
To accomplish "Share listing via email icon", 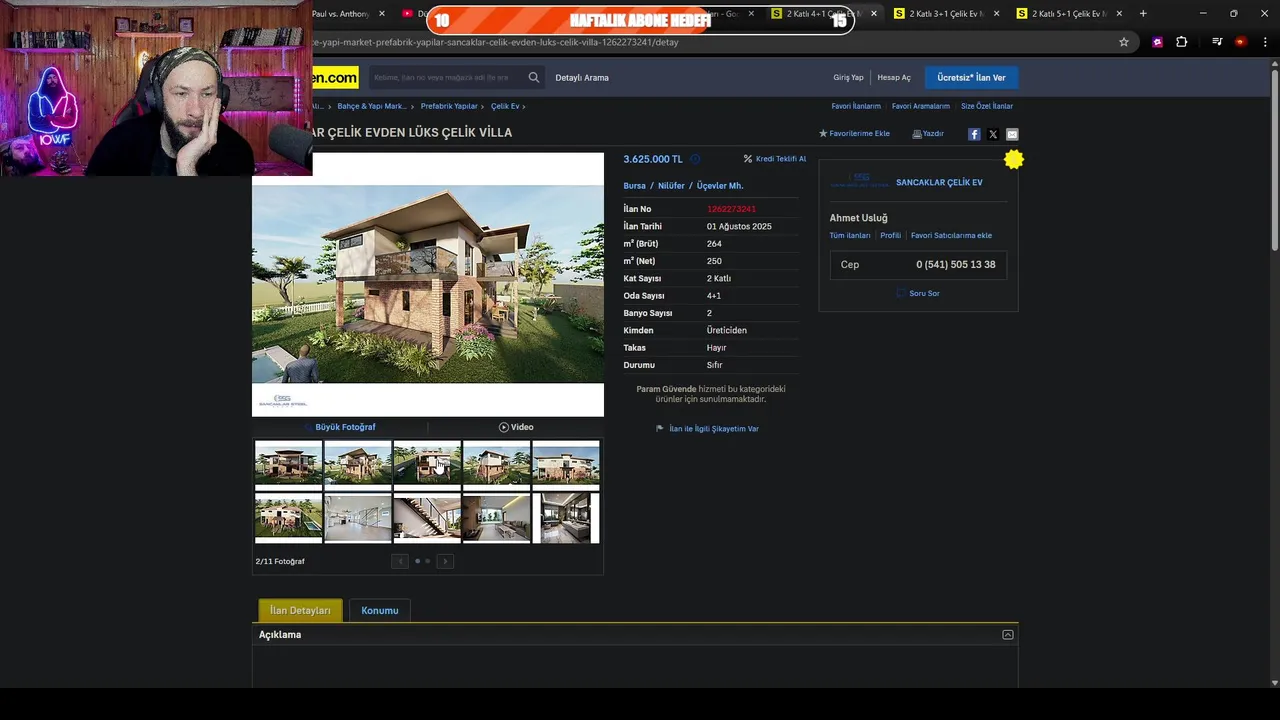I will 1012,134.
